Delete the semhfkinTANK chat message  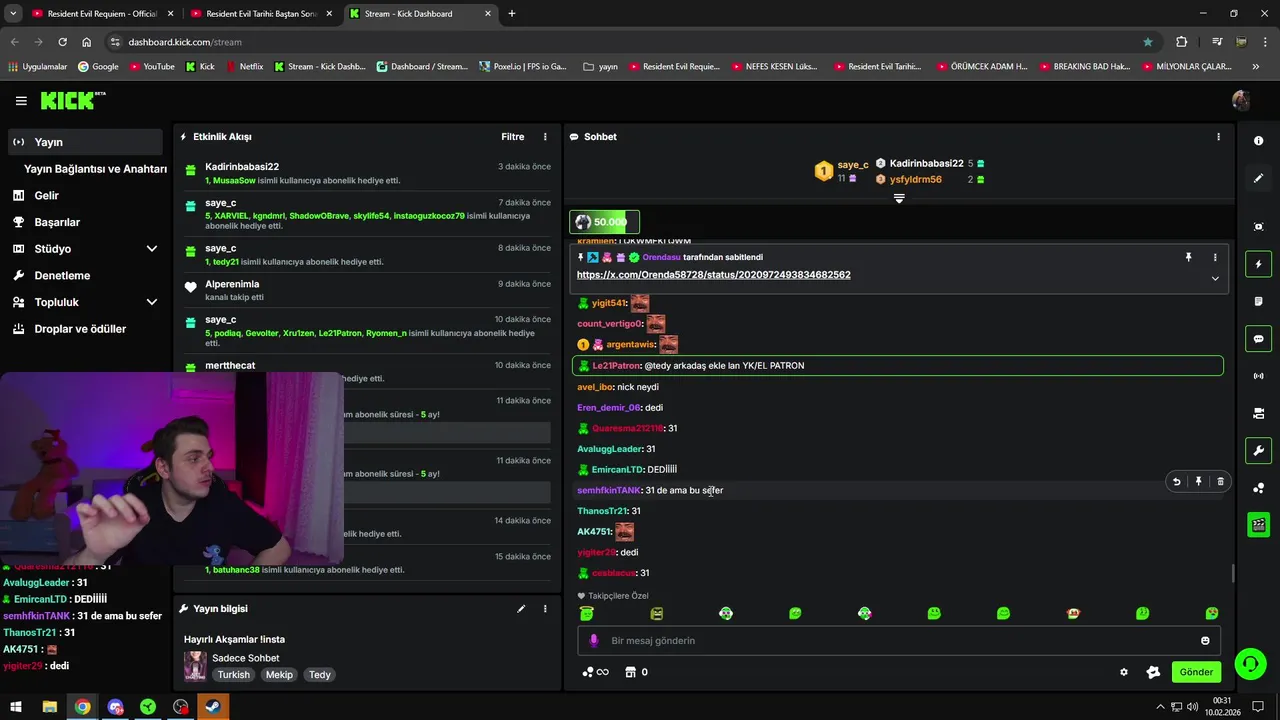coord(1220,481)
